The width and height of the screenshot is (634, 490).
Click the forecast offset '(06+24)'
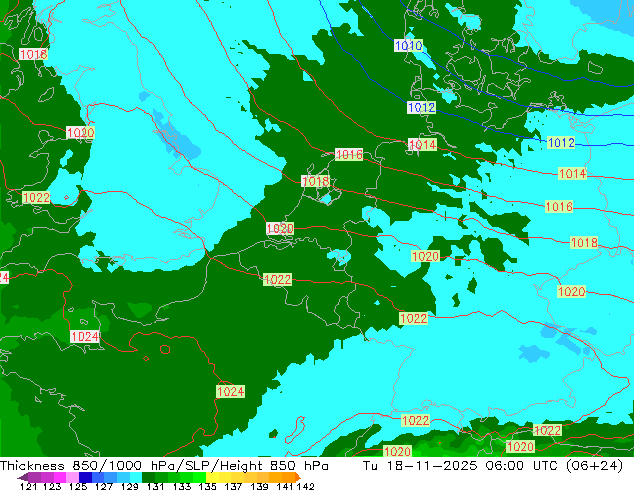[x=594, y=466]
